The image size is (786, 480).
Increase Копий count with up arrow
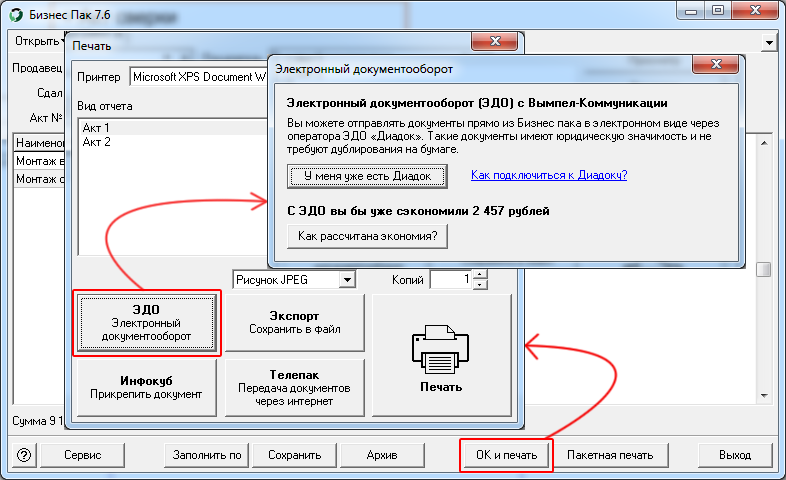click(x=480, y=275)
